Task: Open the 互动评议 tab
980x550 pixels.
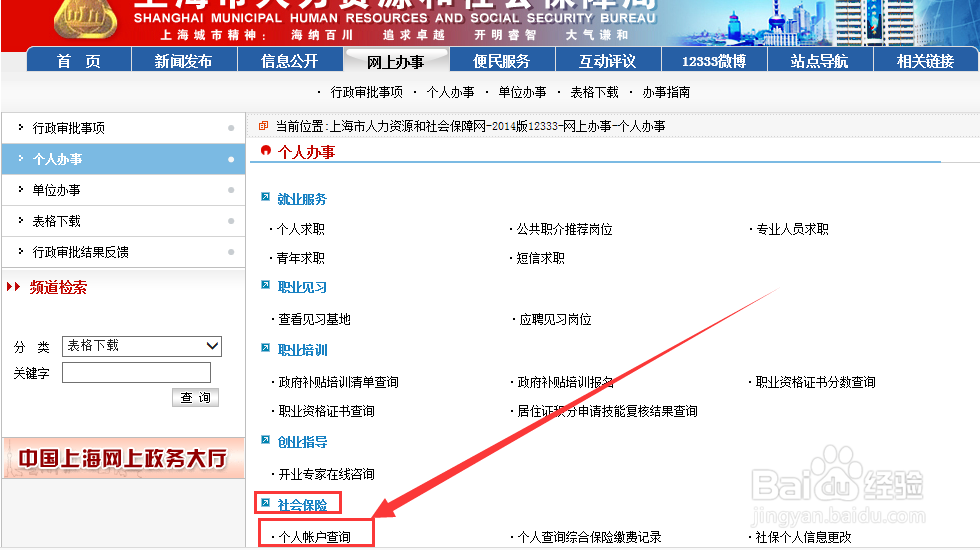Action: [608, 61]
